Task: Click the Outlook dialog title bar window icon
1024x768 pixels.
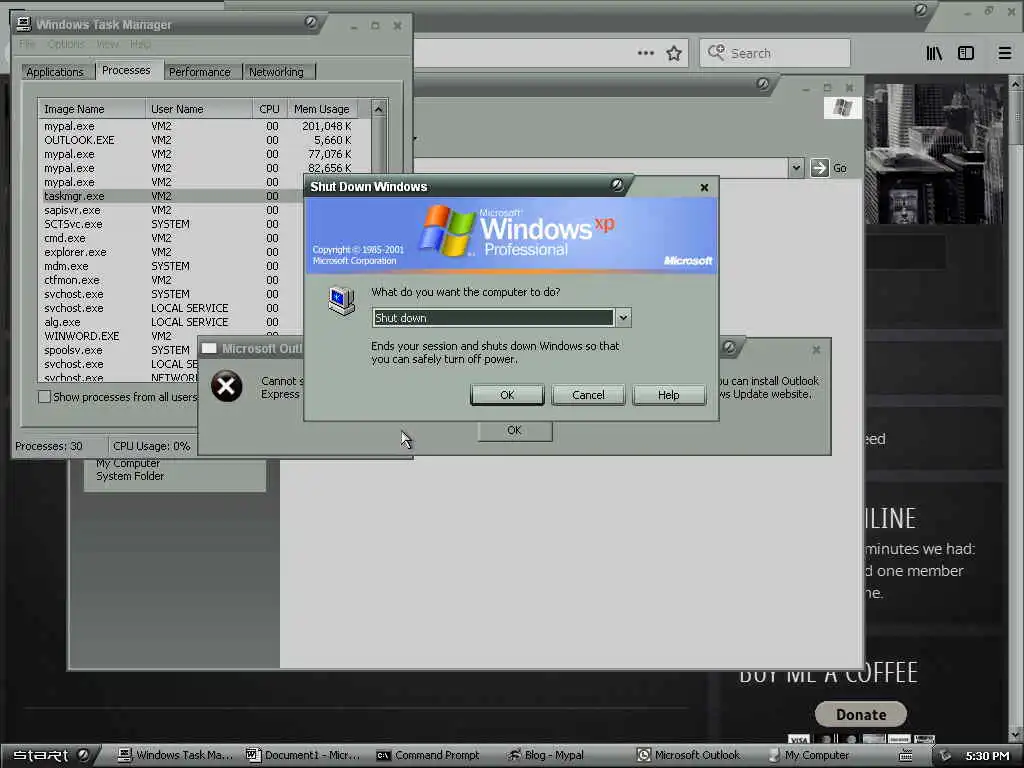Action: click(209, 349)
